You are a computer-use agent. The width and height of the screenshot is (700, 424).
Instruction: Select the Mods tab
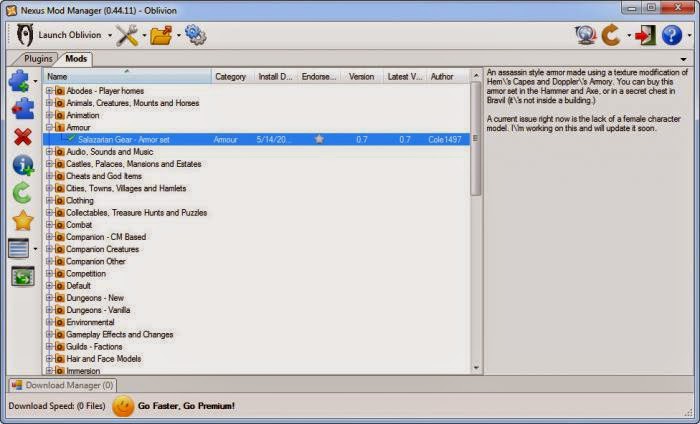[x=76, y=58]
